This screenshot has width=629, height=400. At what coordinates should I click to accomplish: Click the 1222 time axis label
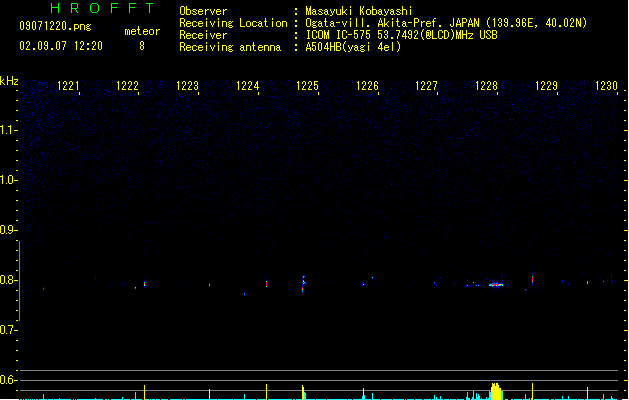[x=127, y=86]
